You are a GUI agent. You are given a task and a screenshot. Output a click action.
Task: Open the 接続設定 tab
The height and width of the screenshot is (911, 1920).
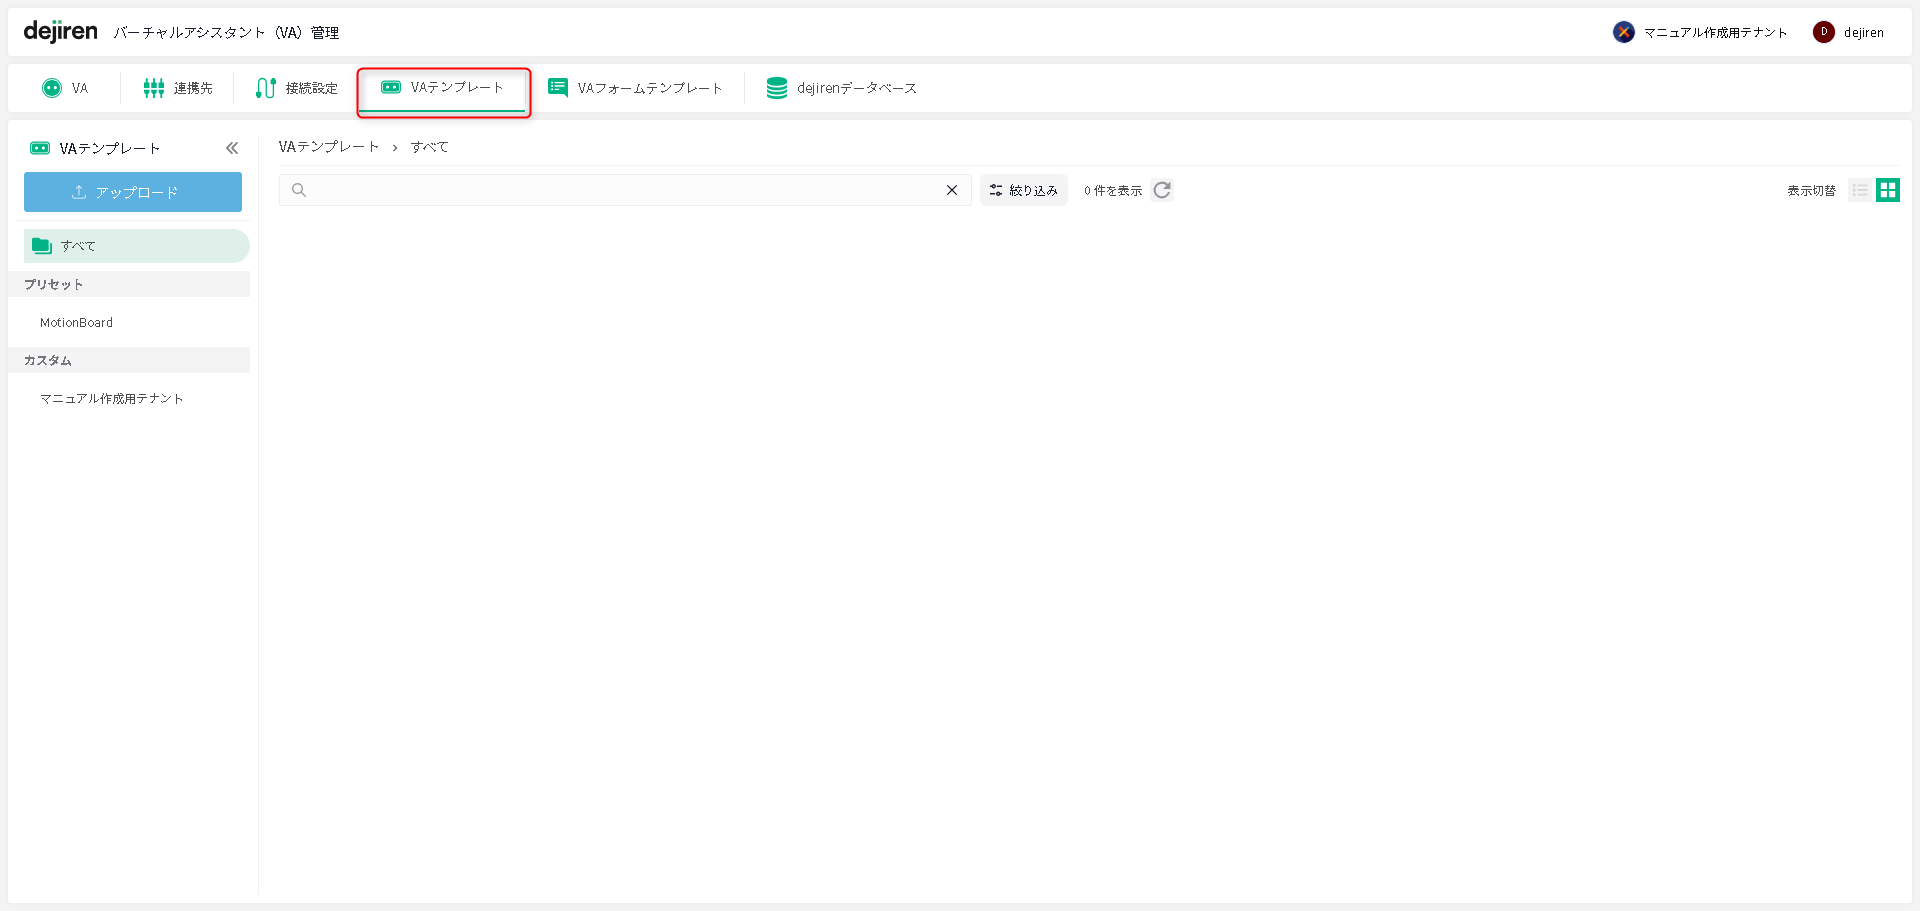[x=297, y=88]
